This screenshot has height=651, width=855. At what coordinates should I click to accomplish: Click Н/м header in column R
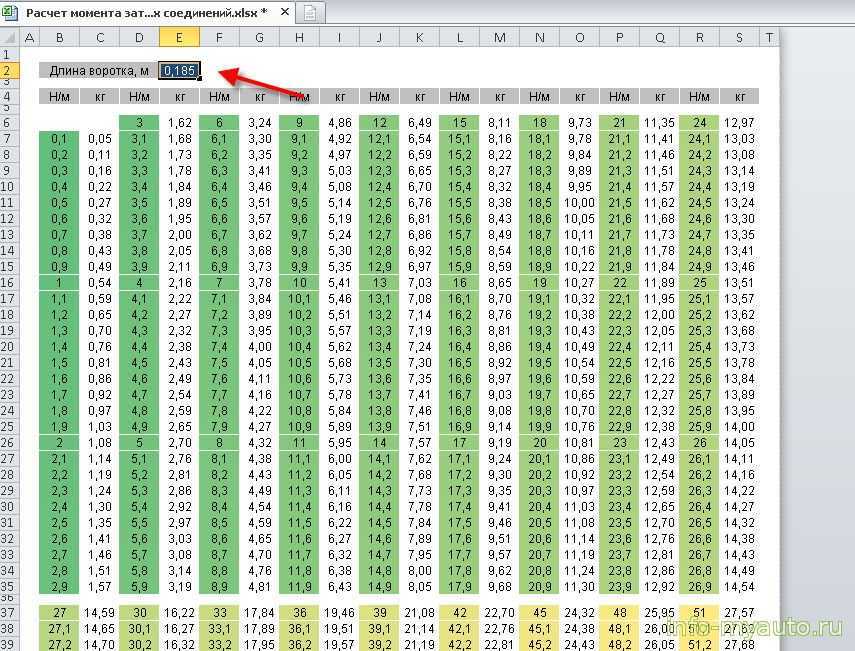click(x=700, y=97)
